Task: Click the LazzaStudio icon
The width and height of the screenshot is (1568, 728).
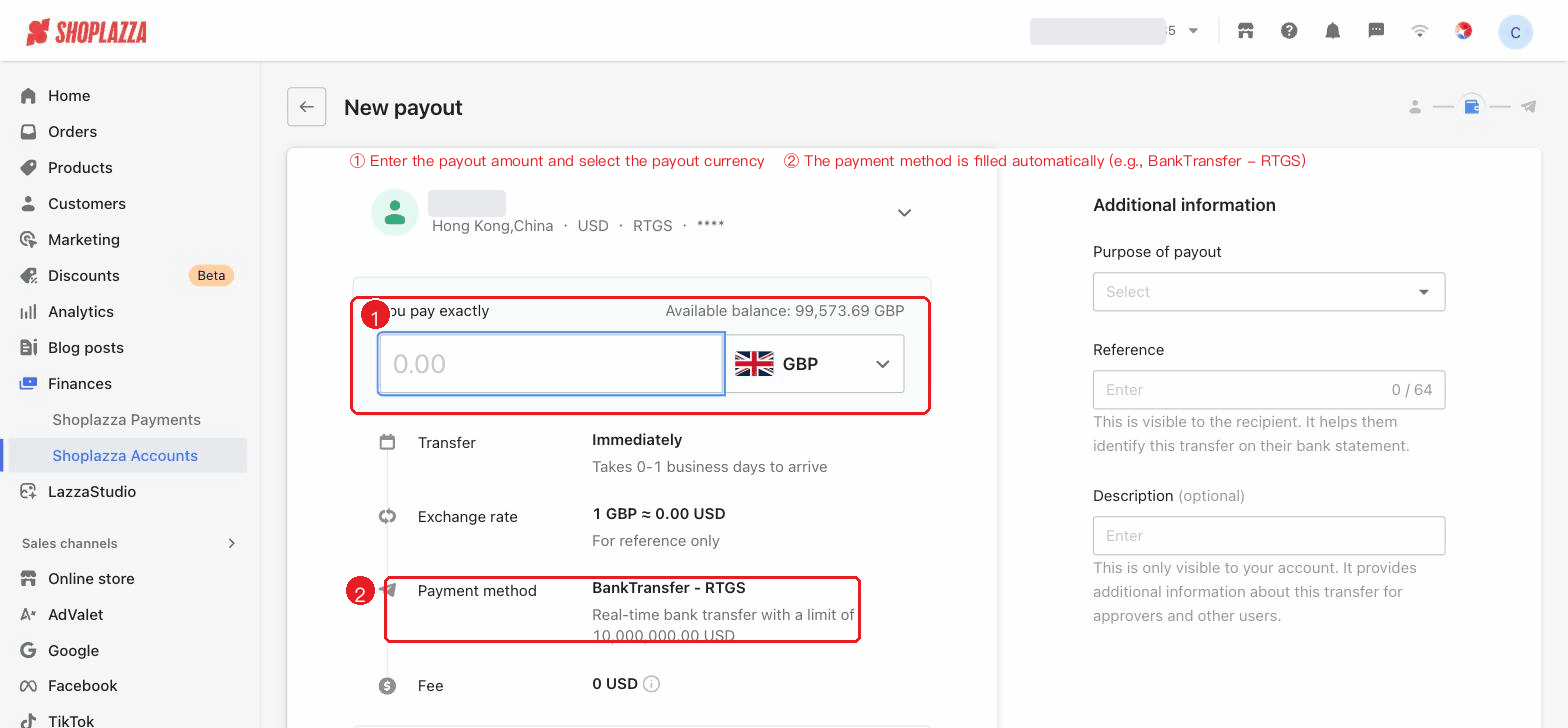Action: click(x=28, y=492)
